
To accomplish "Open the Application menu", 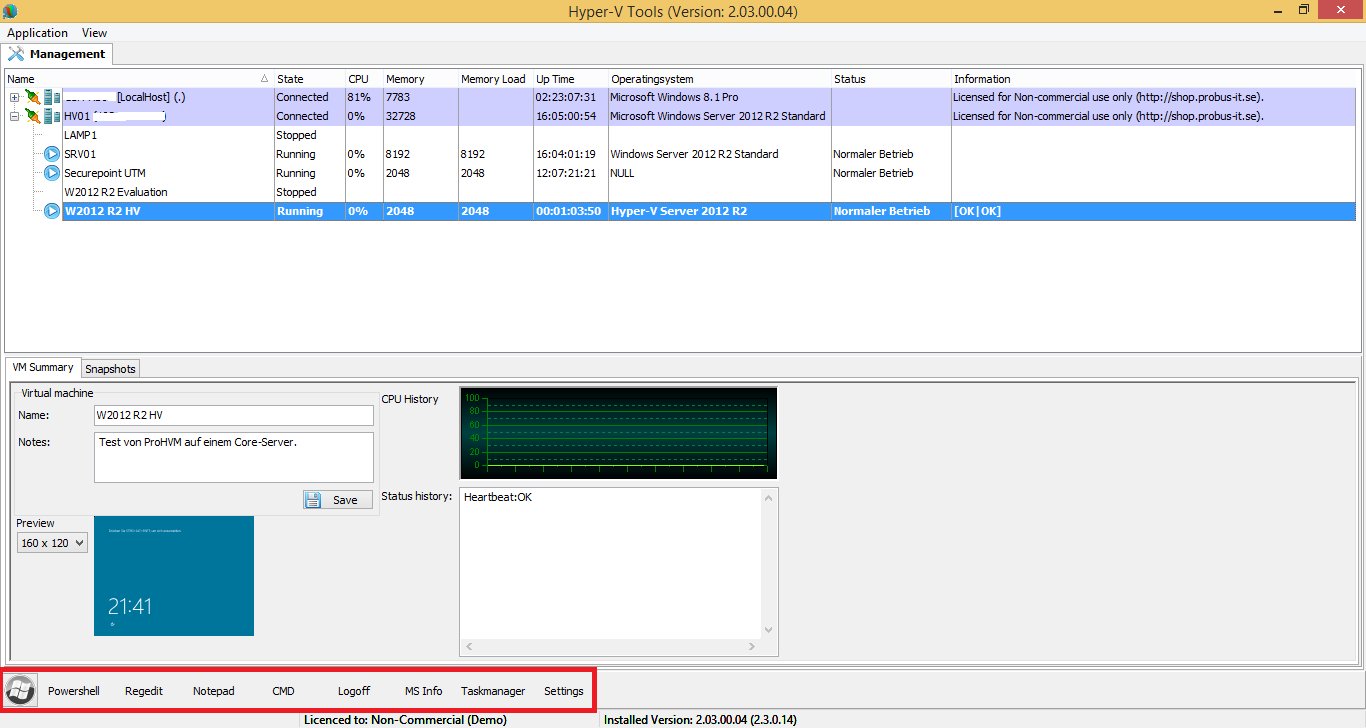I will coord(37,33).
